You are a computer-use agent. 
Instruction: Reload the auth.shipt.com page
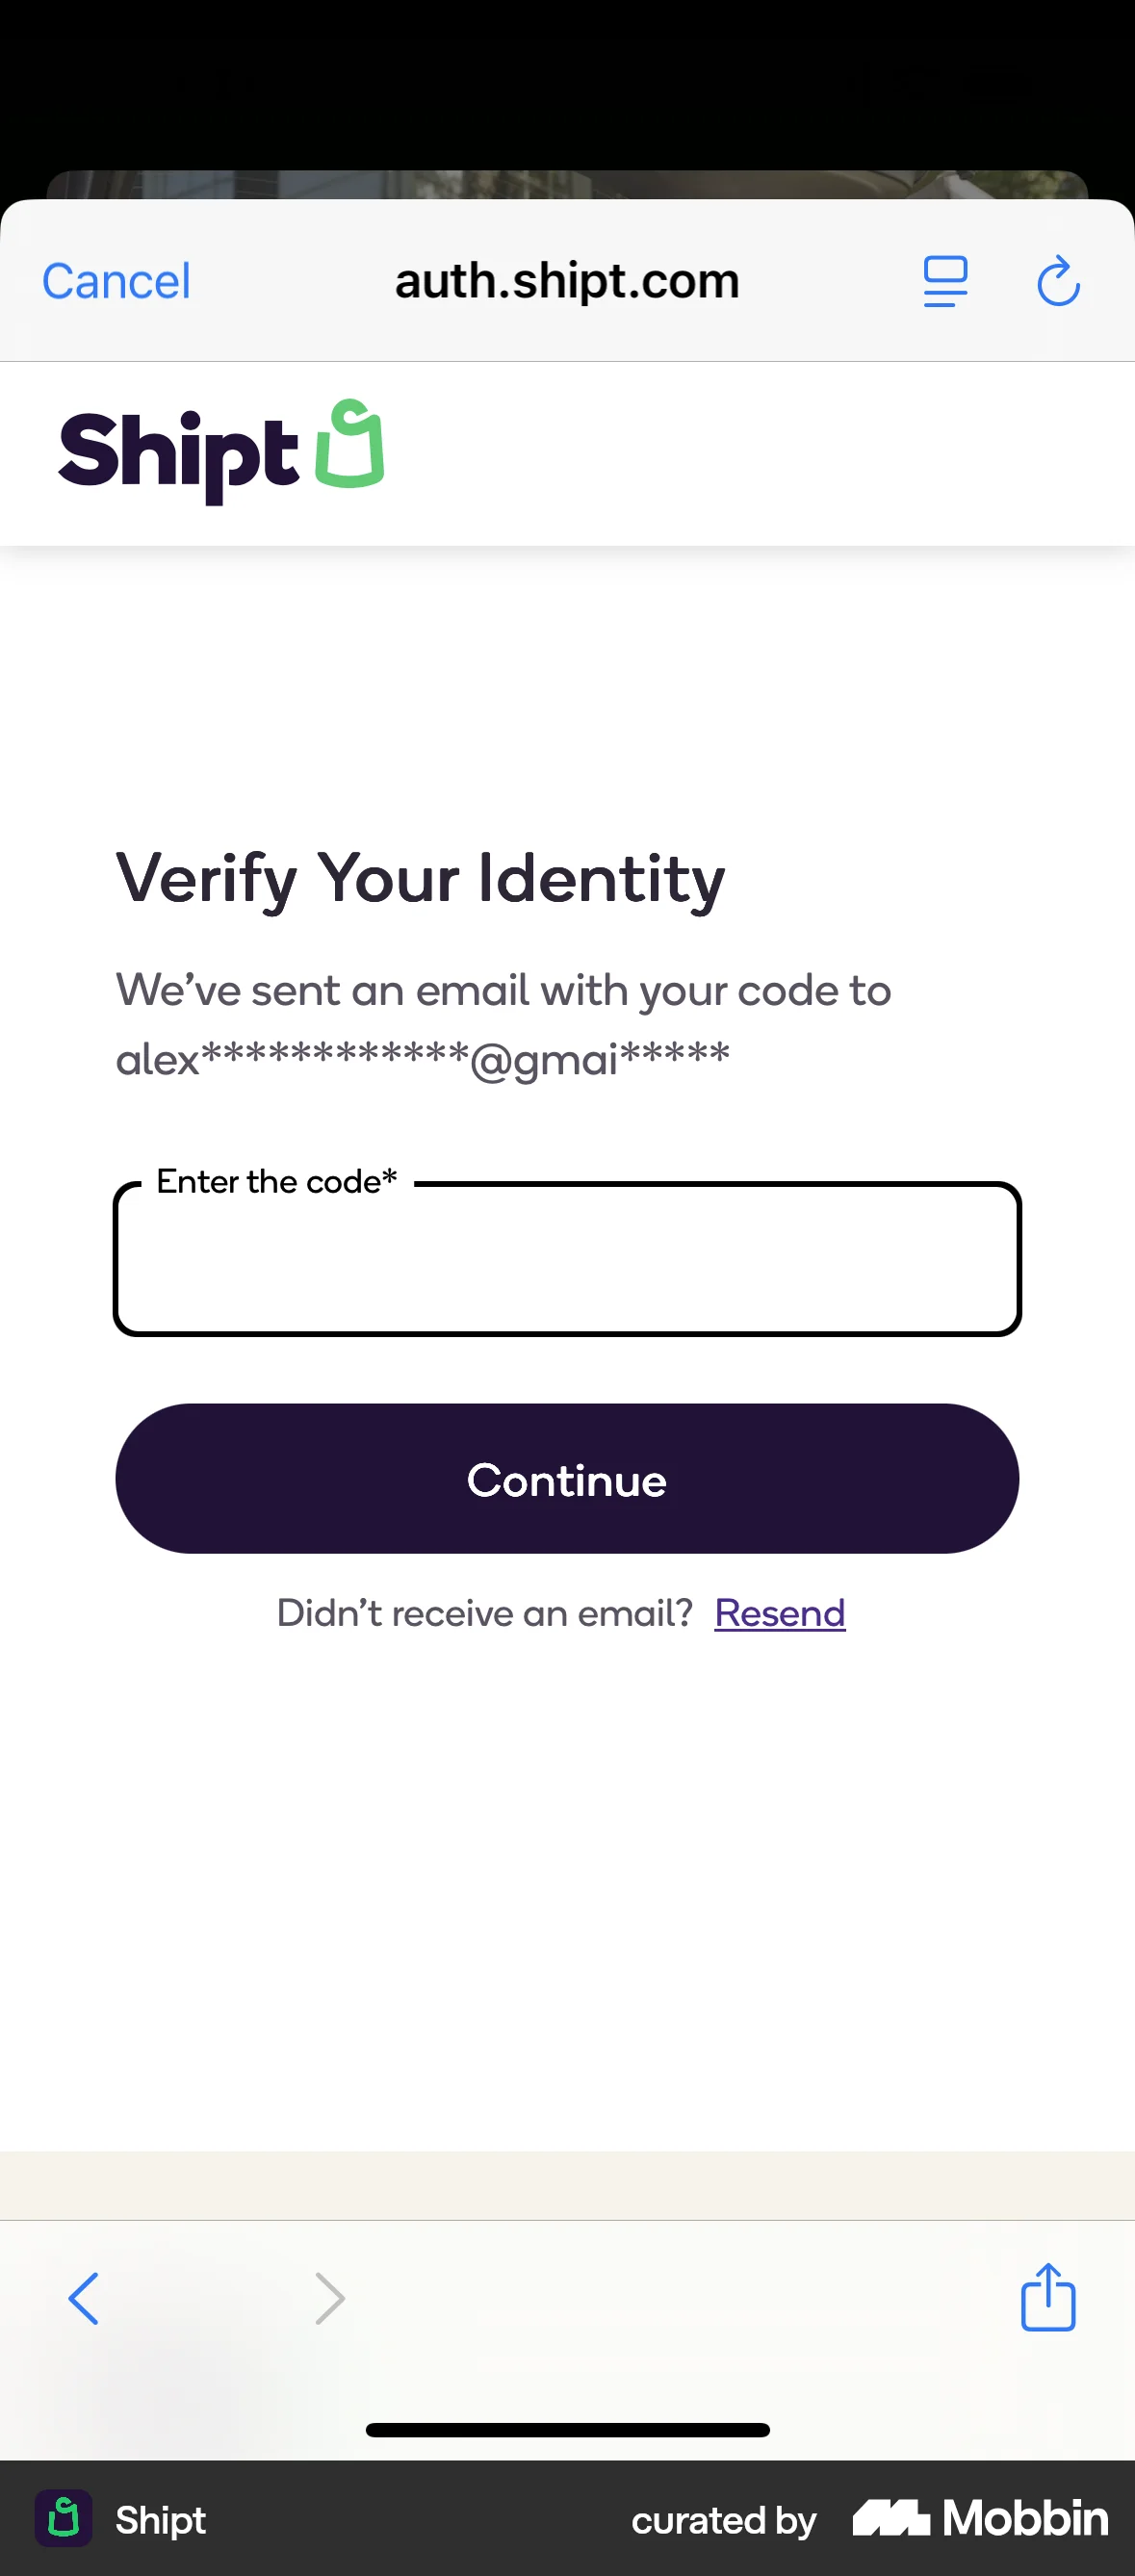[1058, 281]
